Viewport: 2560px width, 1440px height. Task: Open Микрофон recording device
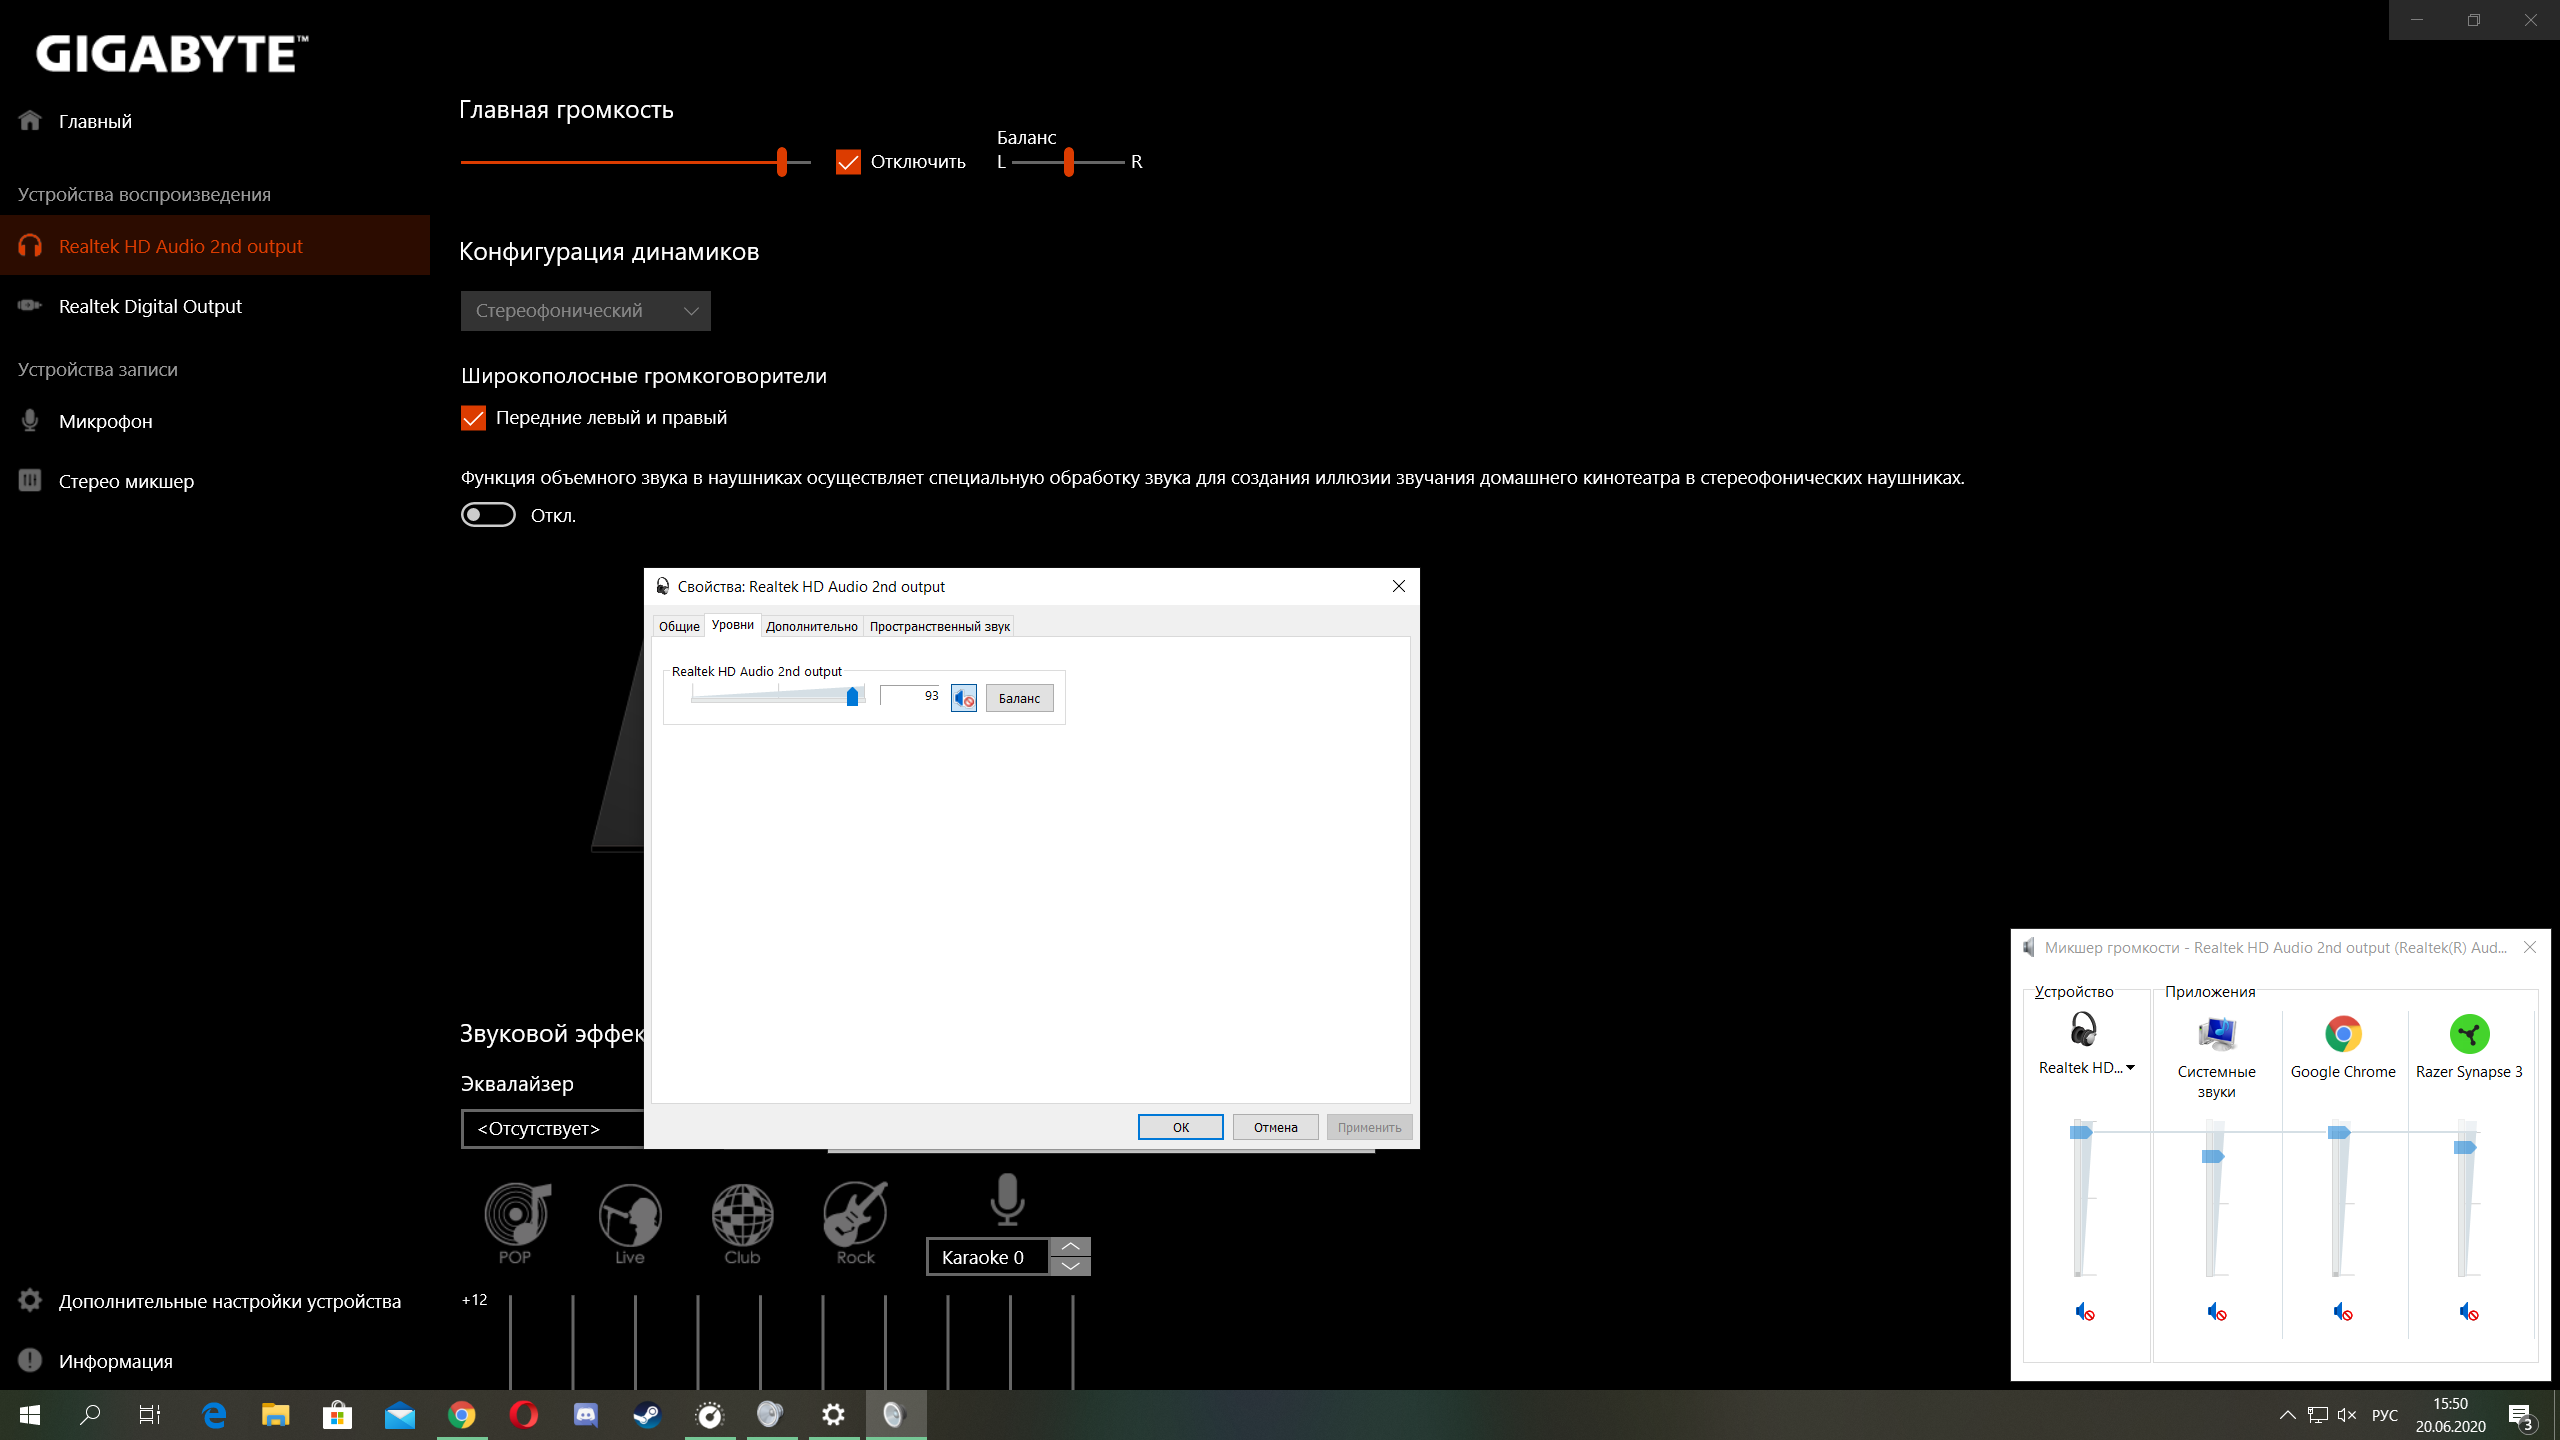click(x=215, y=421)
